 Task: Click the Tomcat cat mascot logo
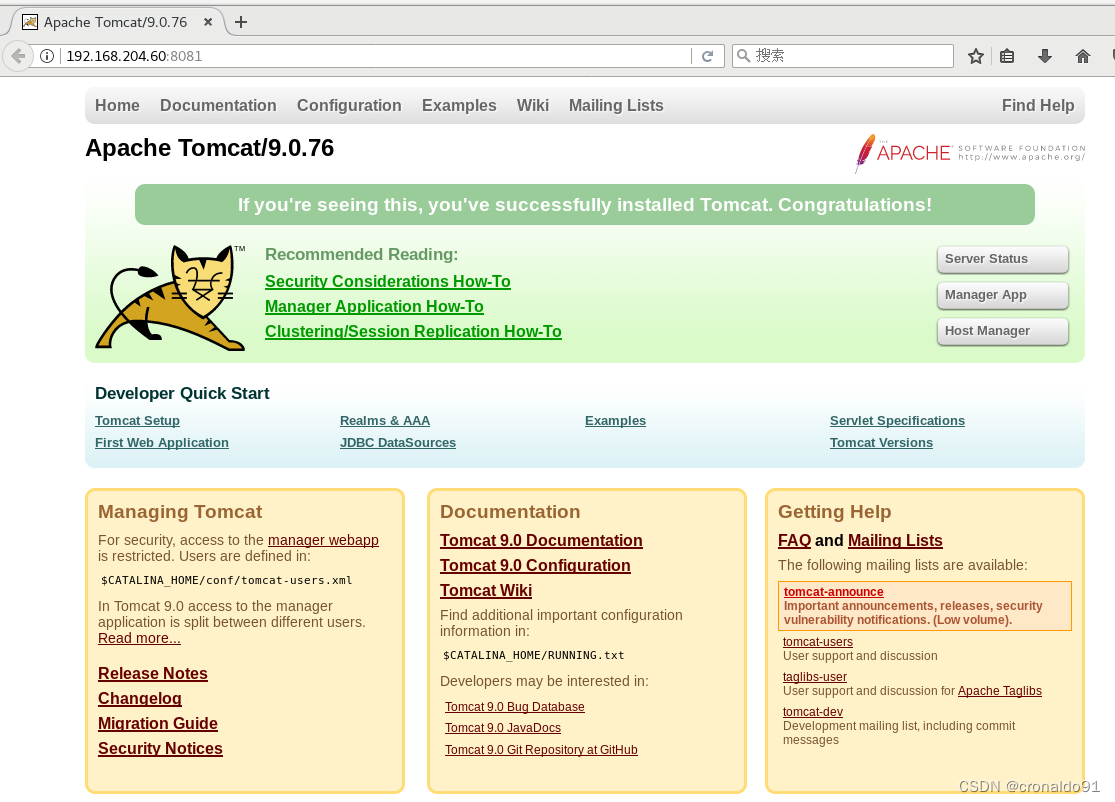click(x=171, y=297)
